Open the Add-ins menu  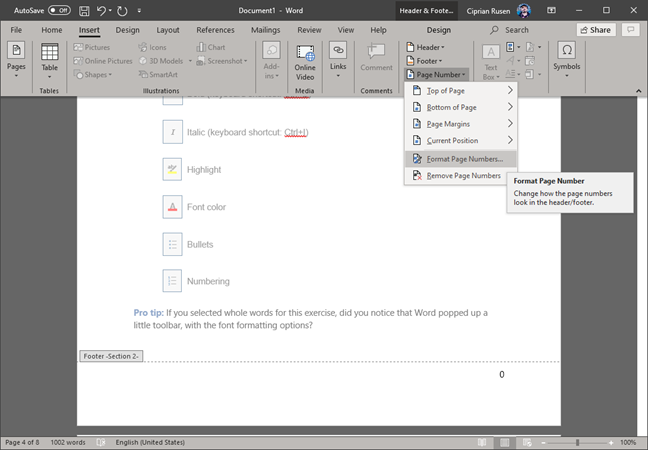tap(272, 61)
